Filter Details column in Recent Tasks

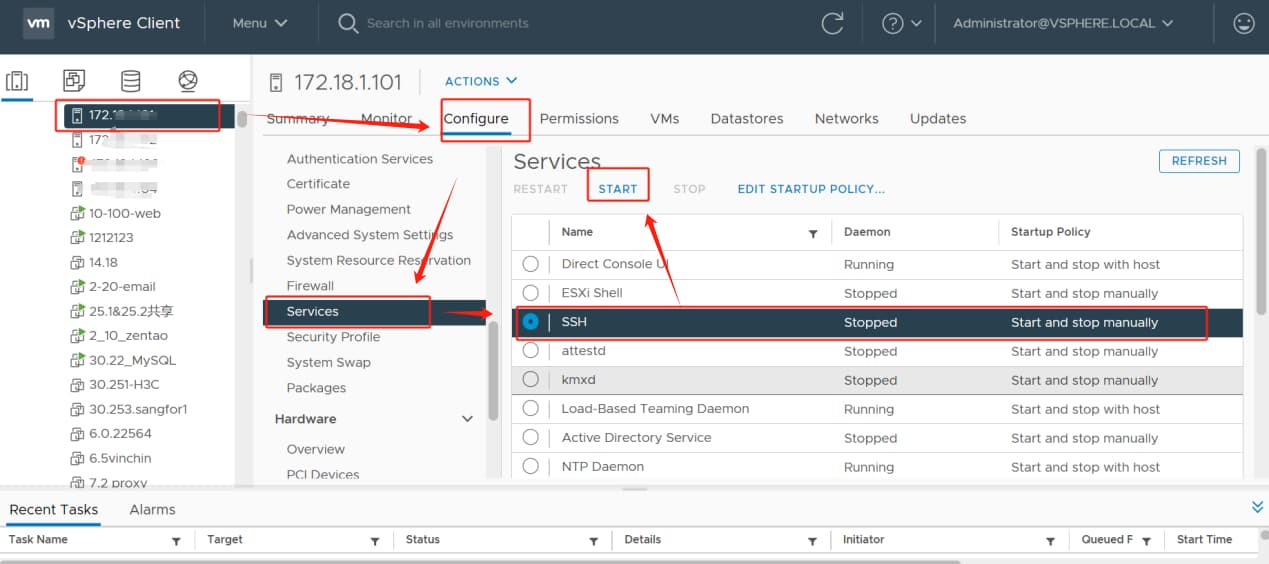point(813,541)
